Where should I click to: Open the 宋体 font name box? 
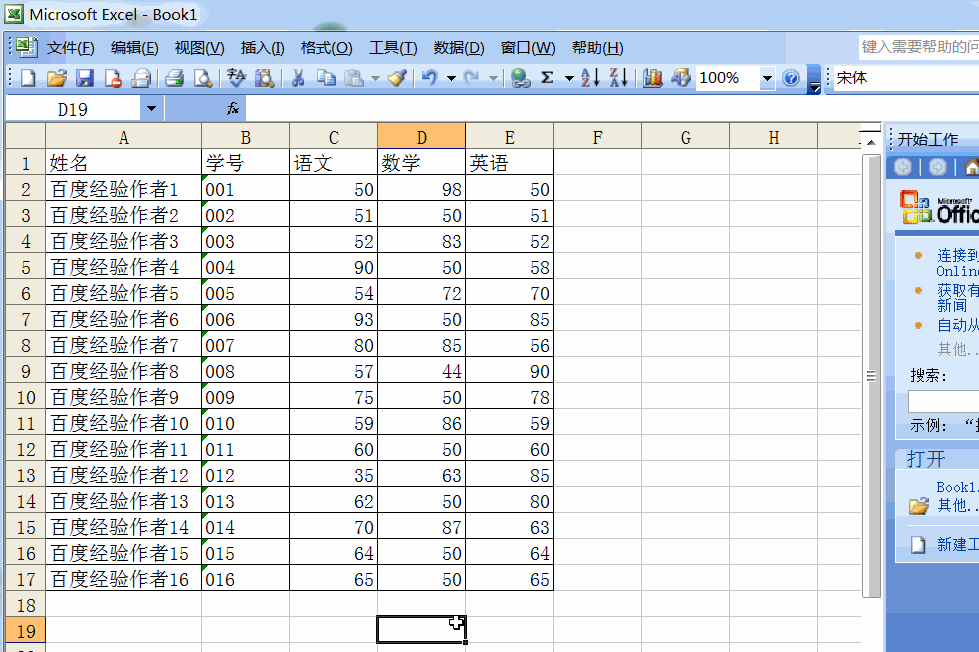point(905,78)
